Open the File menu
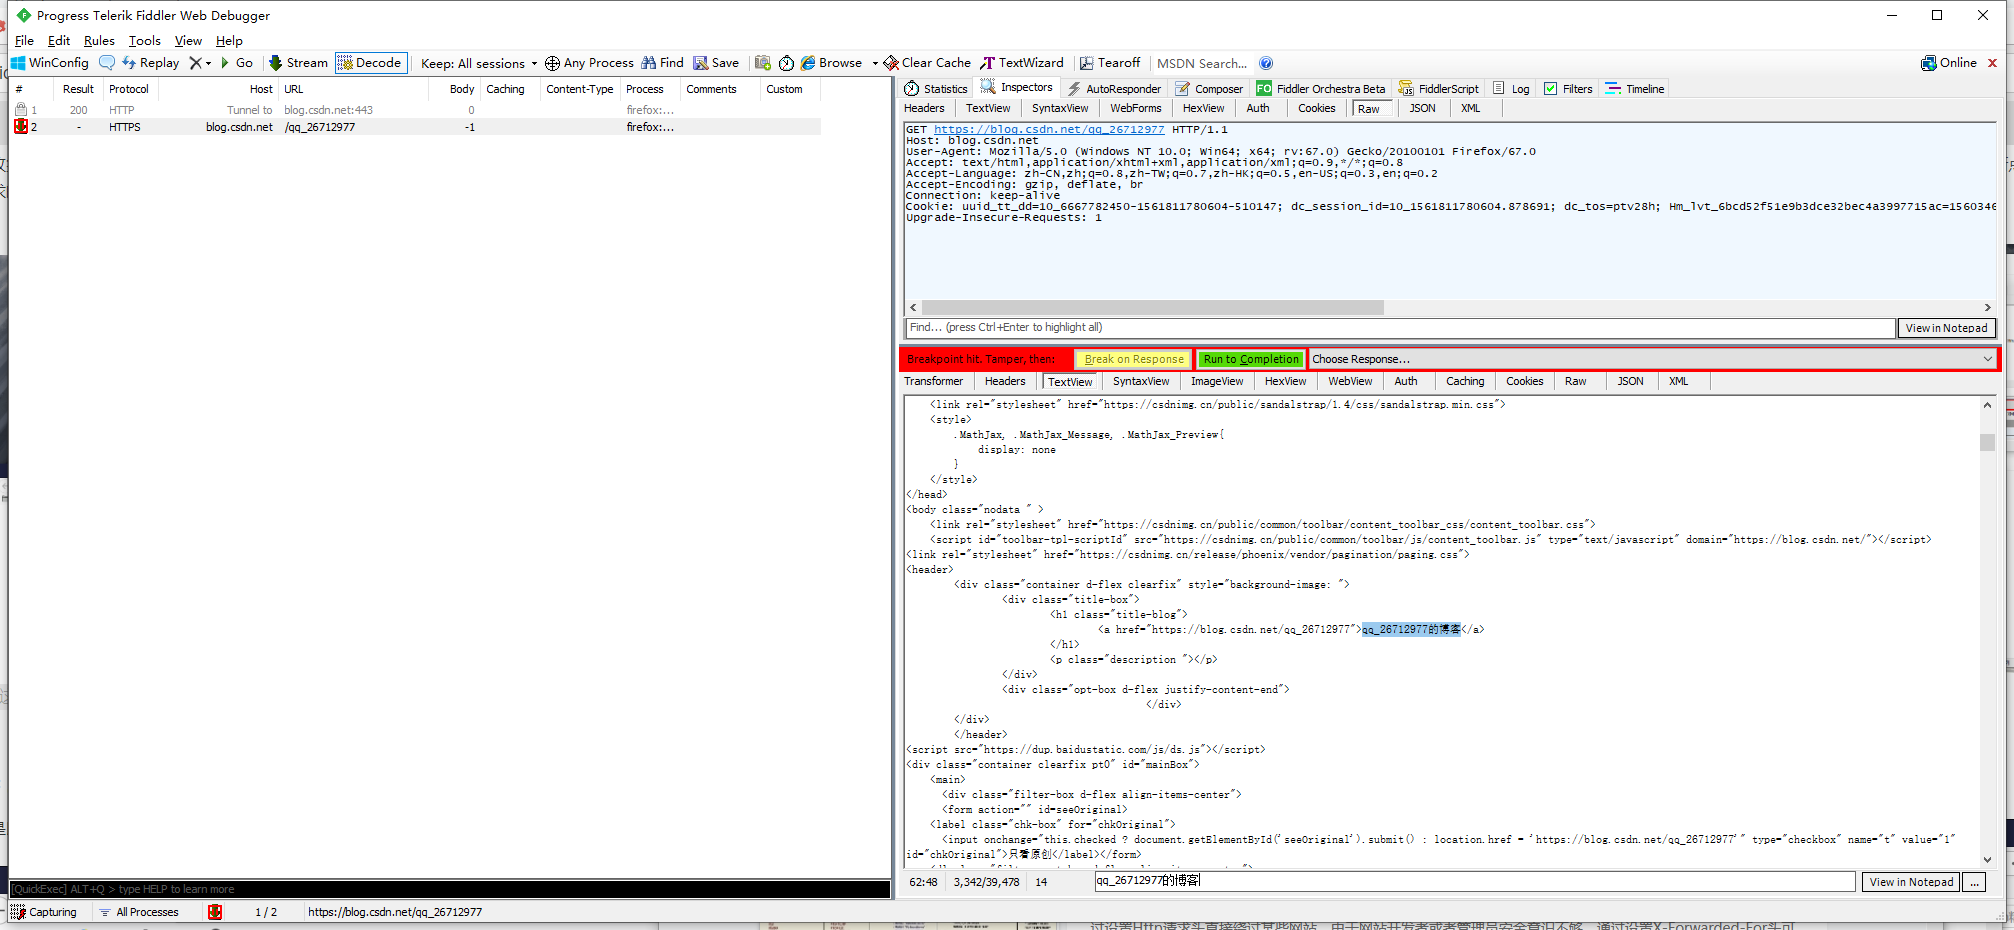Image resolution: width=2014 pixels, height=930 pixels. point(24,41)
